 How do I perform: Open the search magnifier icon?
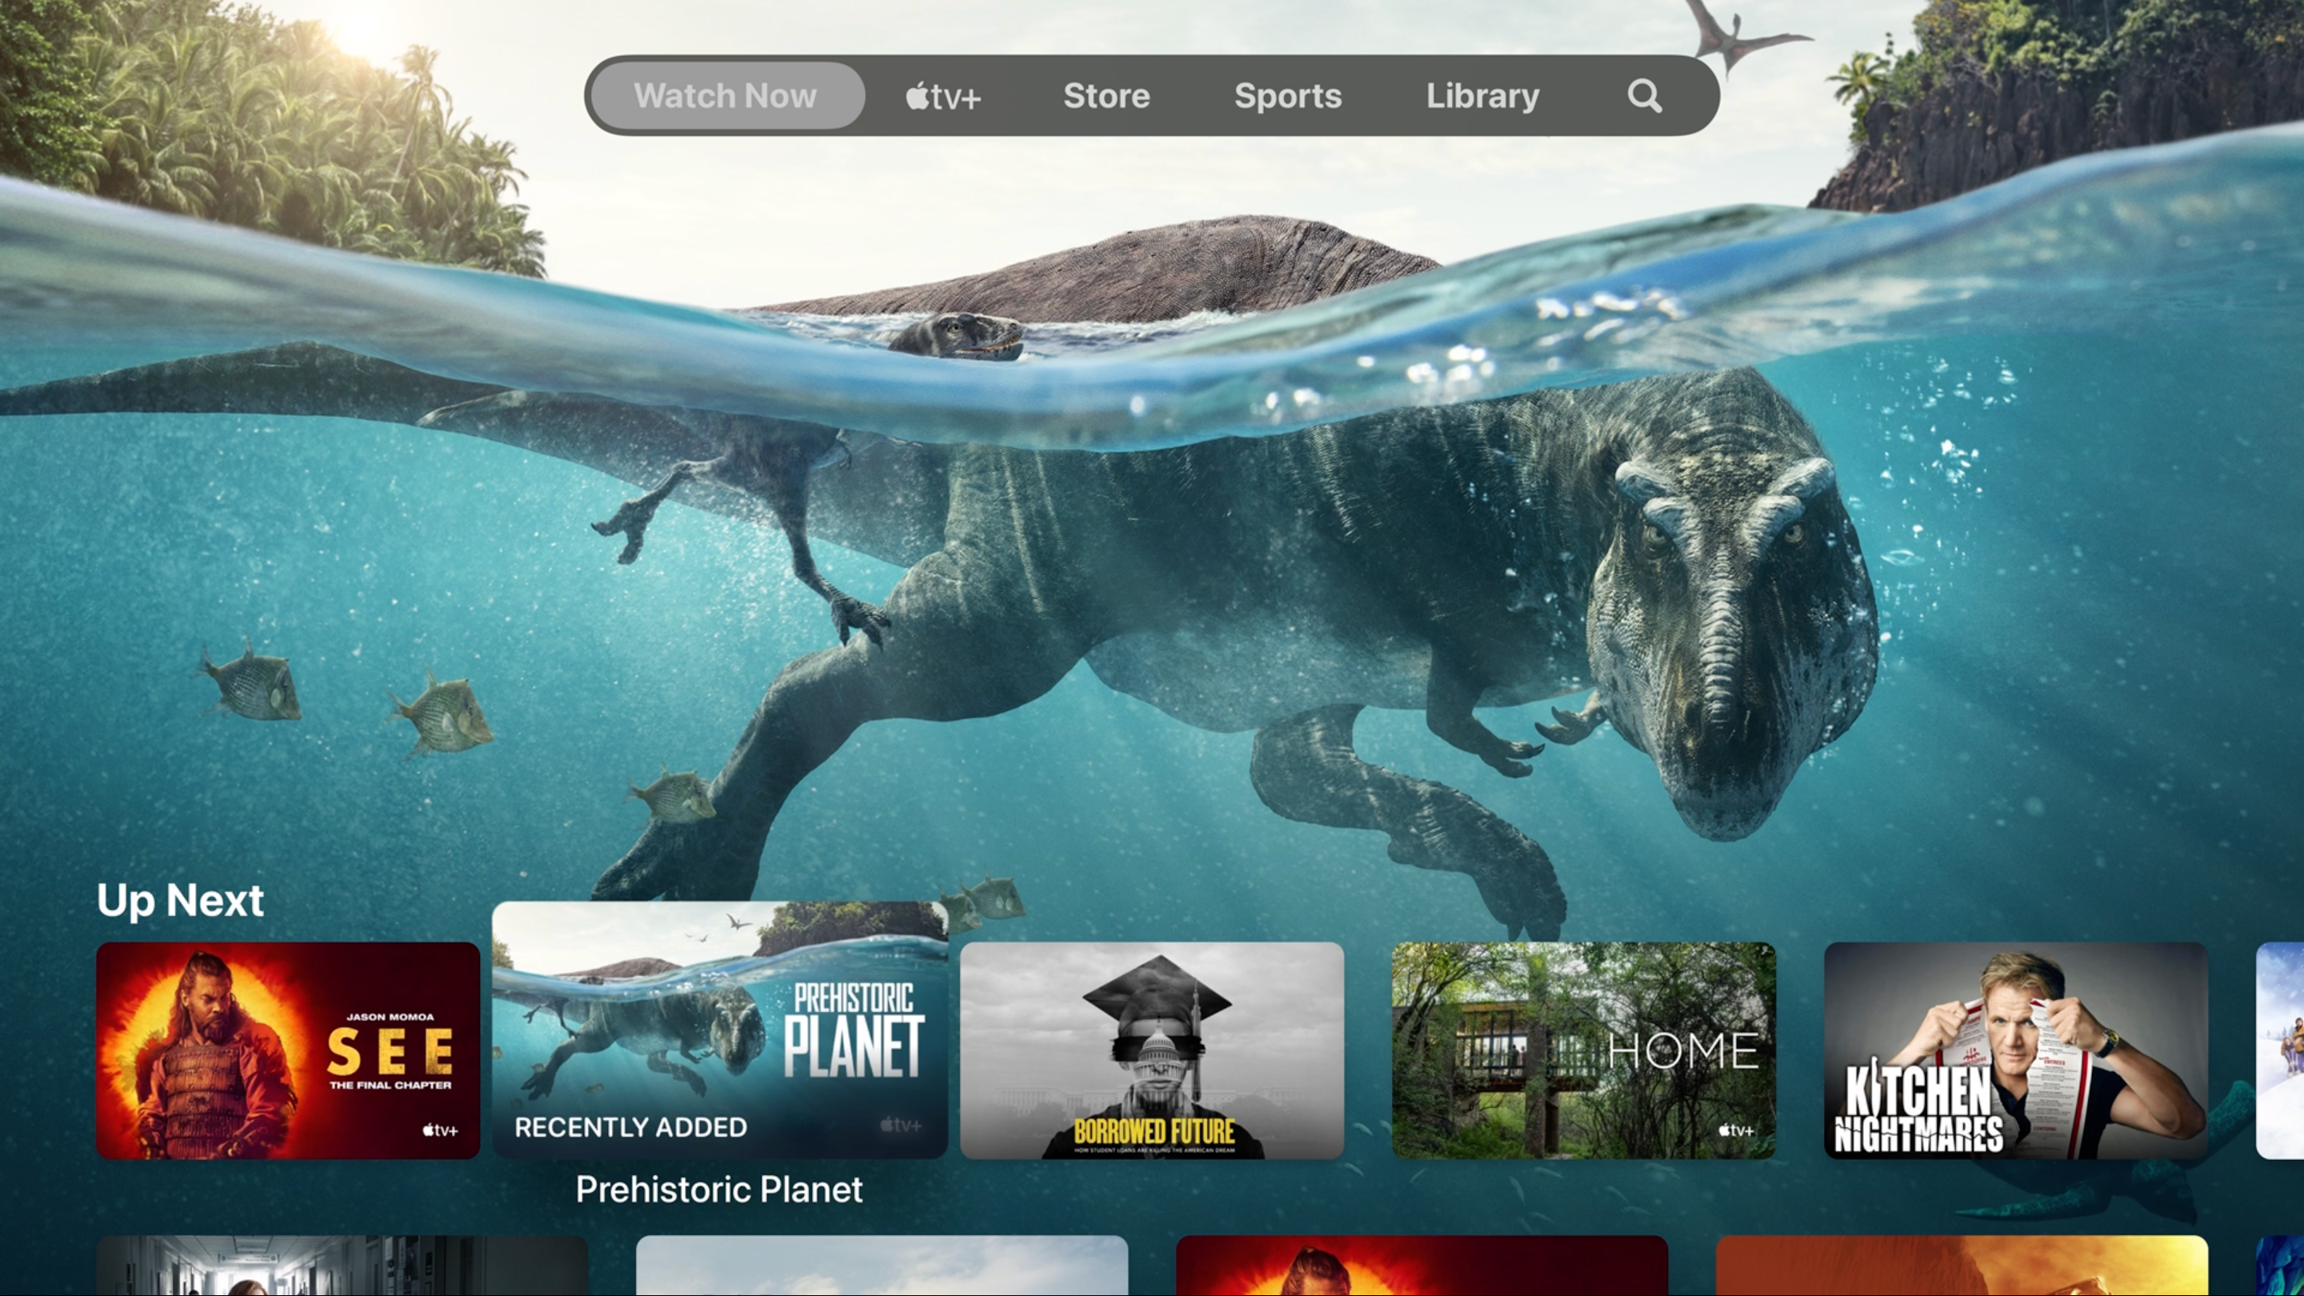click(1644, 96)
